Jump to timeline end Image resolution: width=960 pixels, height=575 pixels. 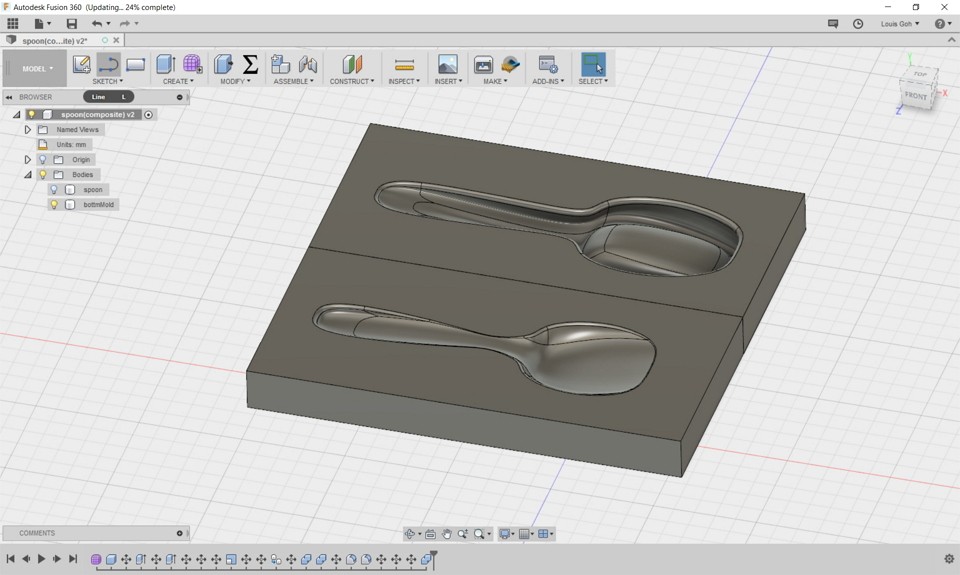[x=73, y=558]
